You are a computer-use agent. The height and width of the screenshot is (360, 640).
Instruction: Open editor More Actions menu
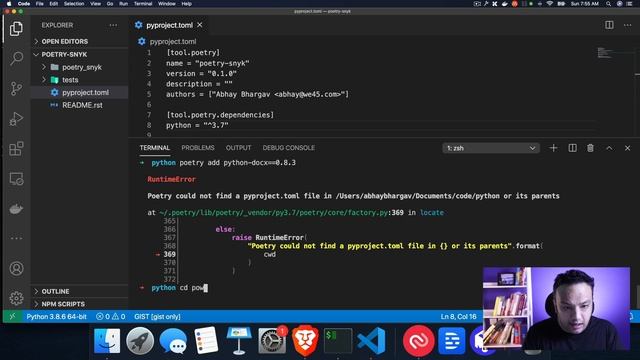click(627, 25)
